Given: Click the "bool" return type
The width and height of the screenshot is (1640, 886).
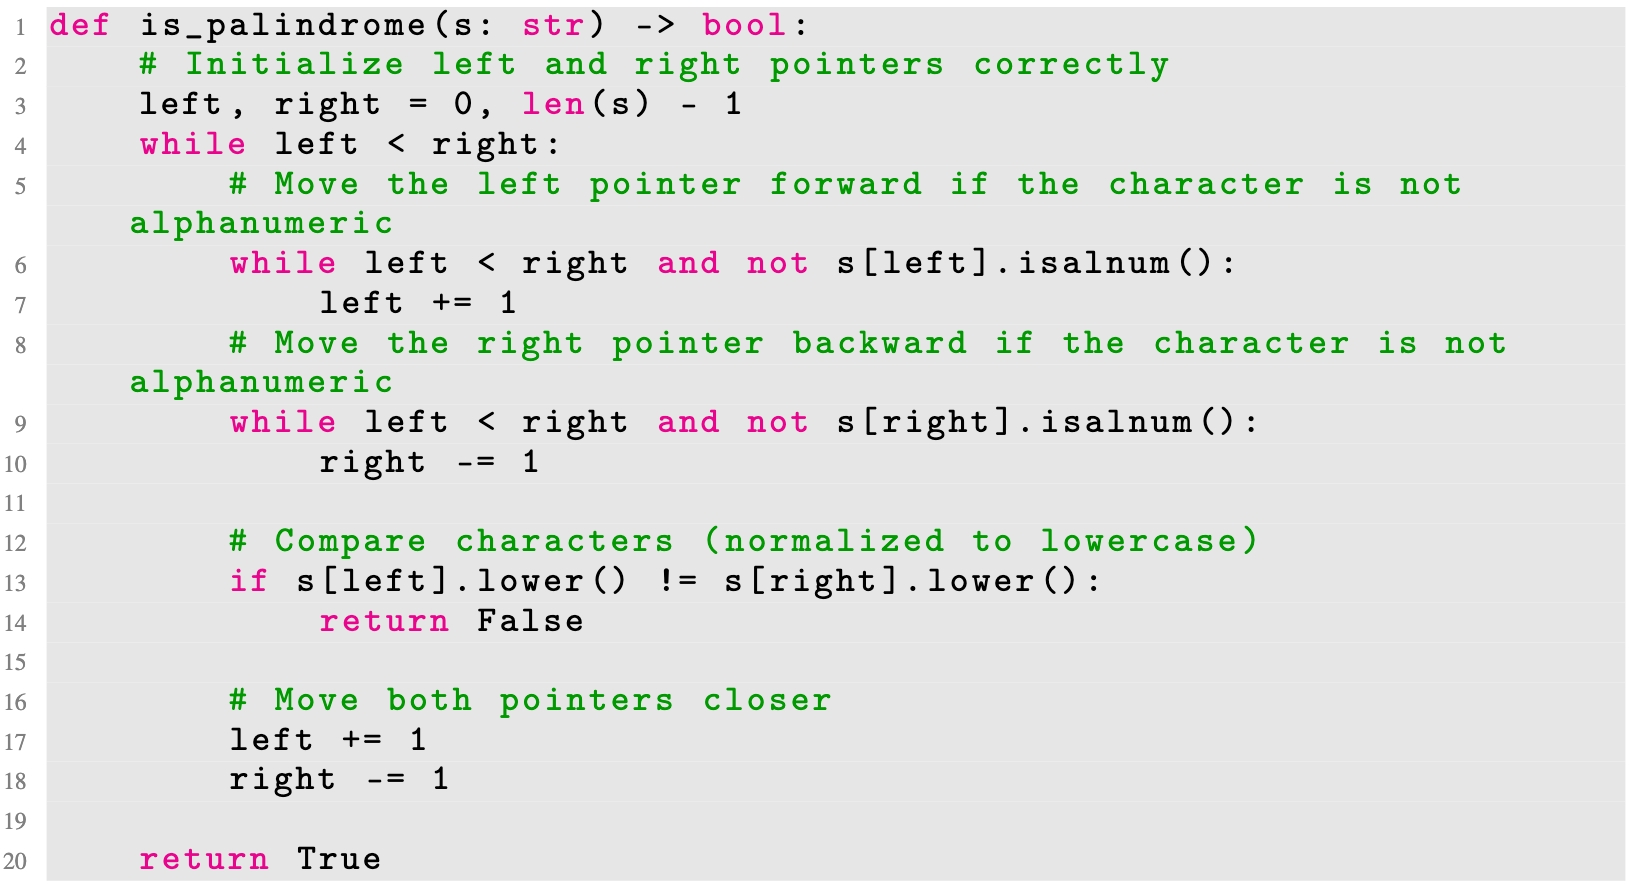Looking at the screenshot, I should [745, 25].
